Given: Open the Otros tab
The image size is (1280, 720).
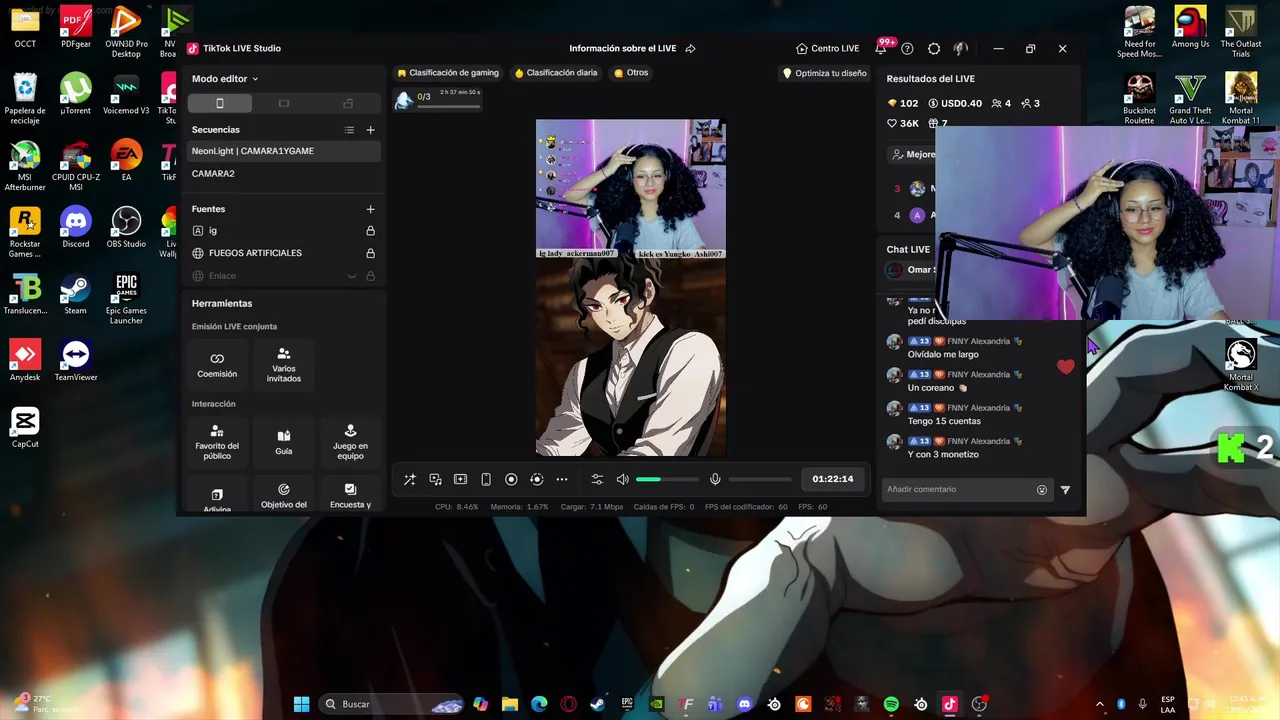Looking at the screenshot, I should tap(631, 73).
